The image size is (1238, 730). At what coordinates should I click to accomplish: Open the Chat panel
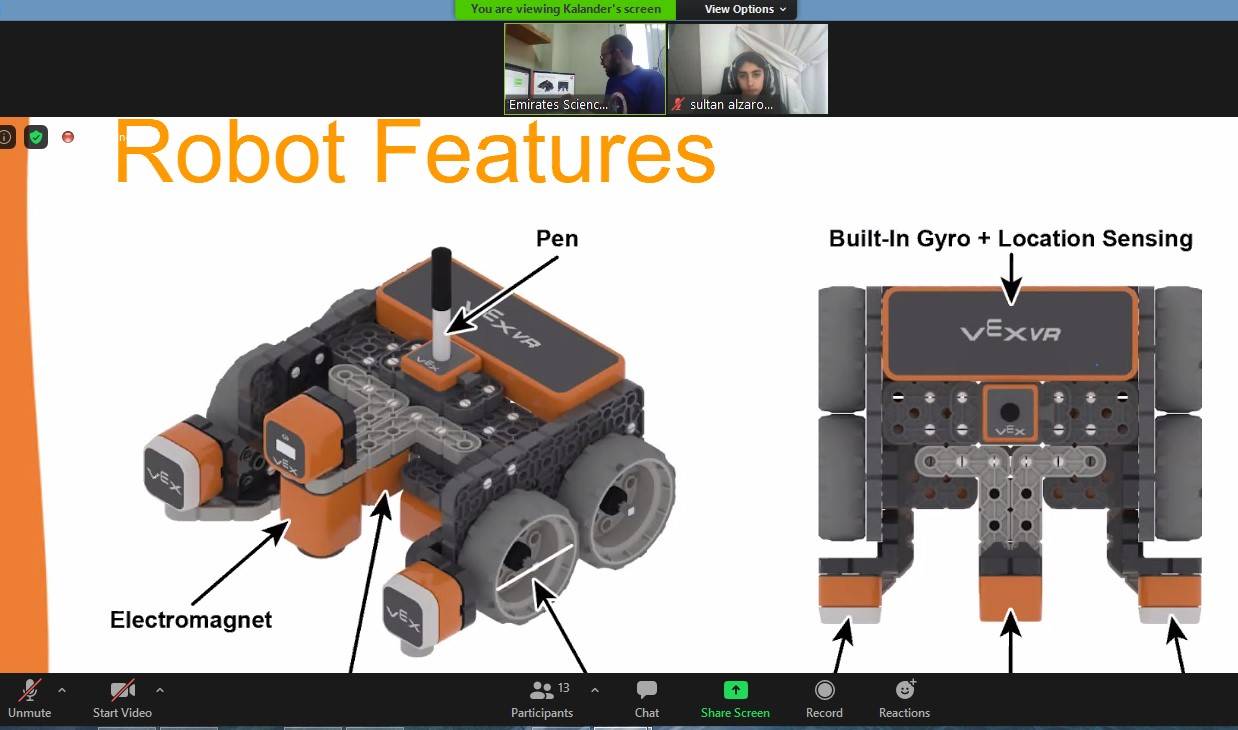(x=646, y=698)
